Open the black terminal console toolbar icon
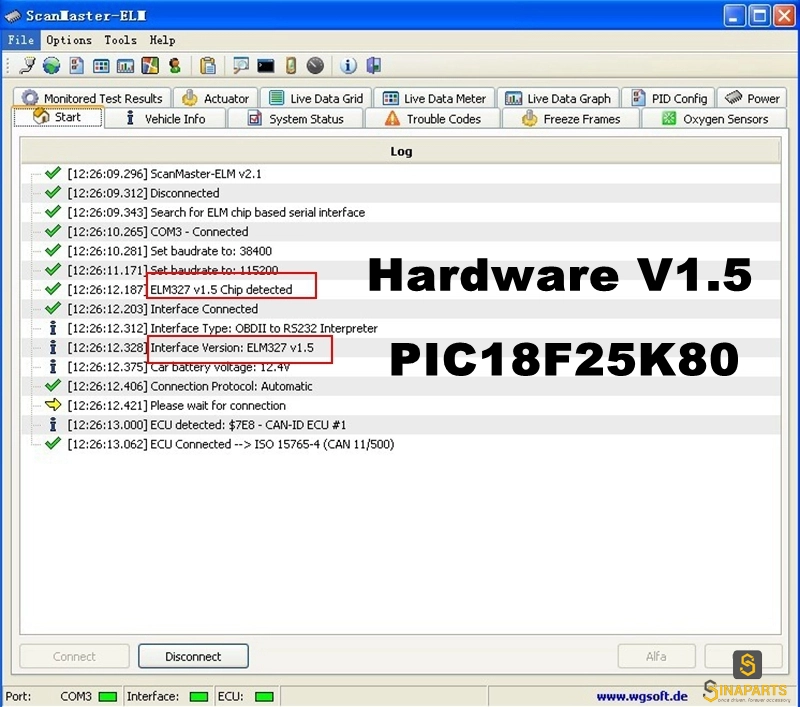 [x=265, y=65]
